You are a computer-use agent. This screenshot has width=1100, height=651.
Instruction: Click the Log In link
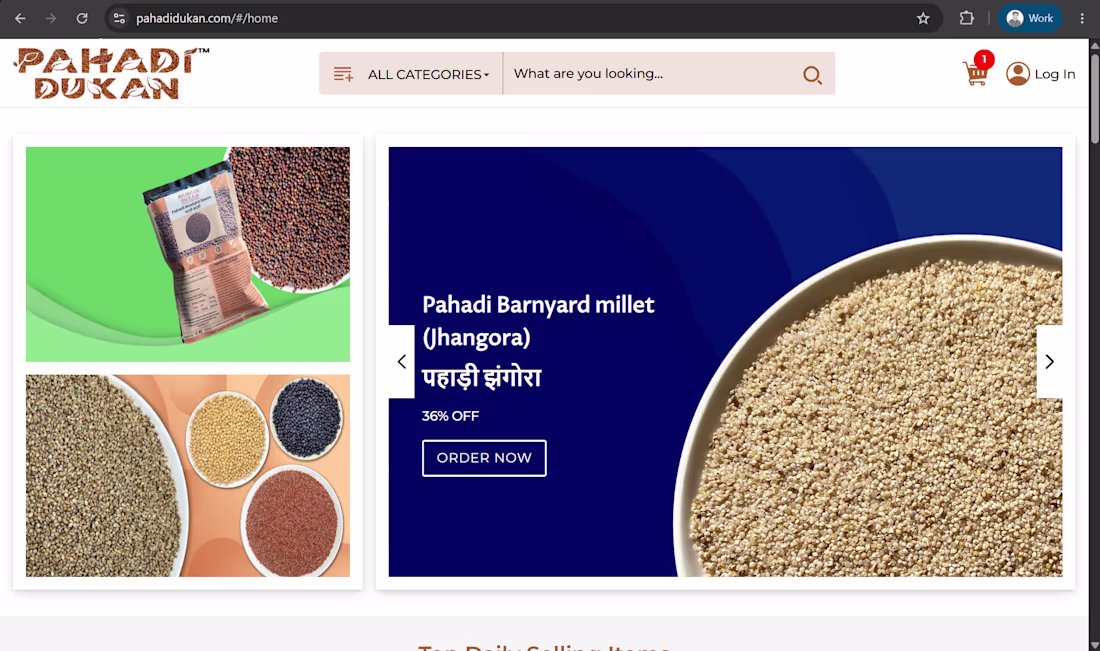click(x=1054, y=74)
